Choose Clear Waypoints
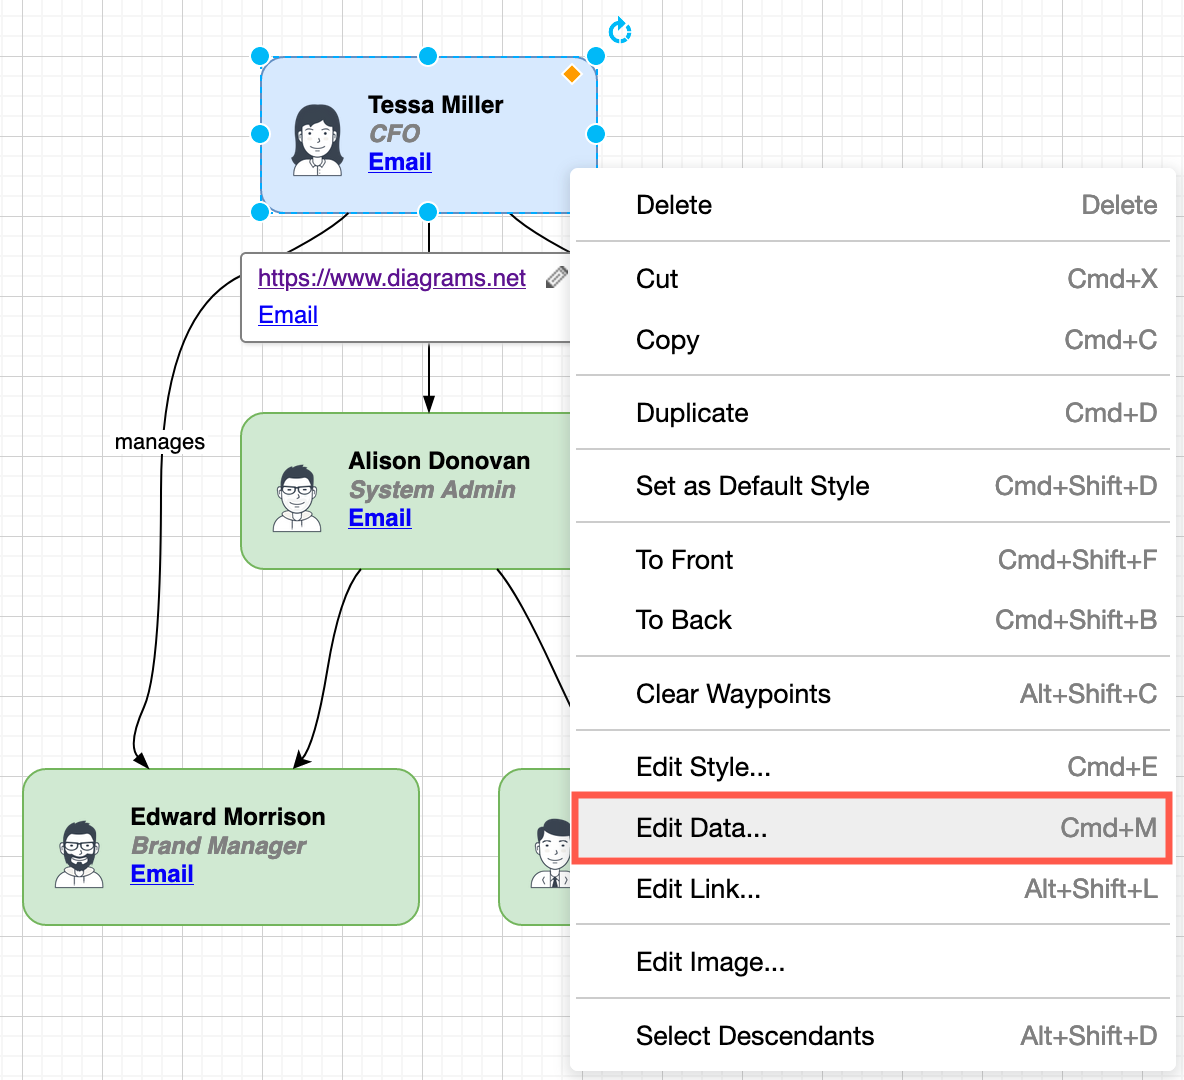The width and height of the screenshot is (1184, 1080). pyautogui.click(x=733, y=693)
